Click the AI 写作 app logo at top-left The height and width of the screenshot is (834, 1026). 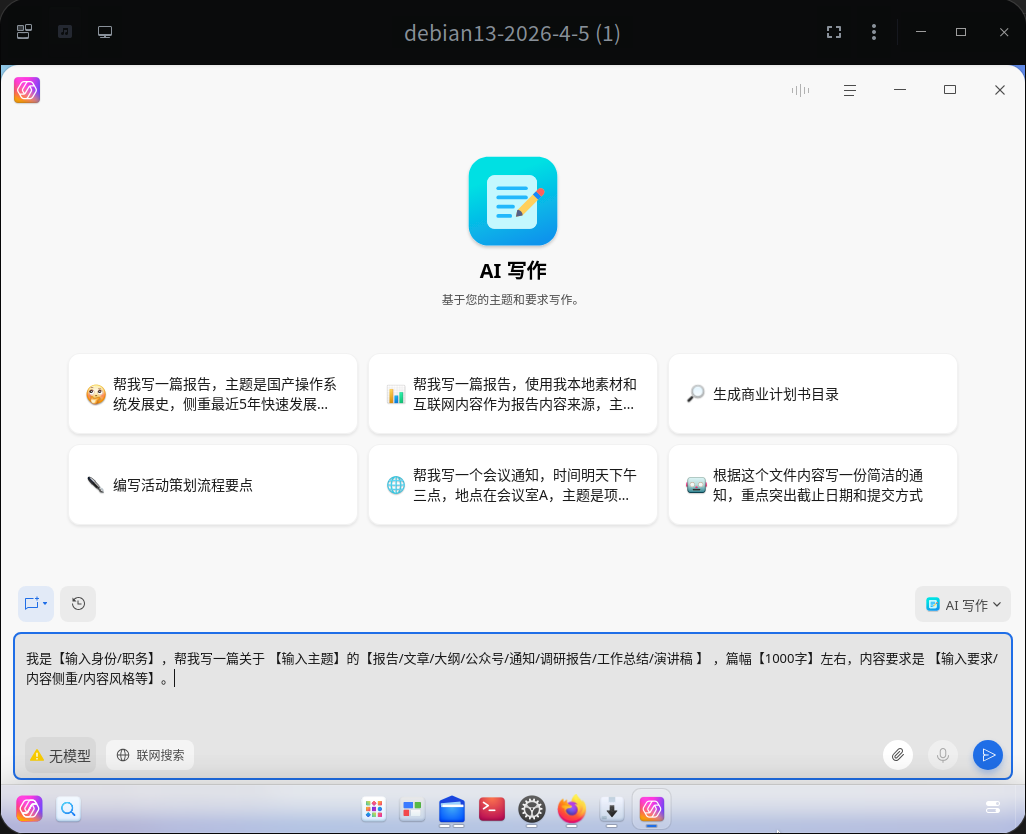(x=26, y=90)
